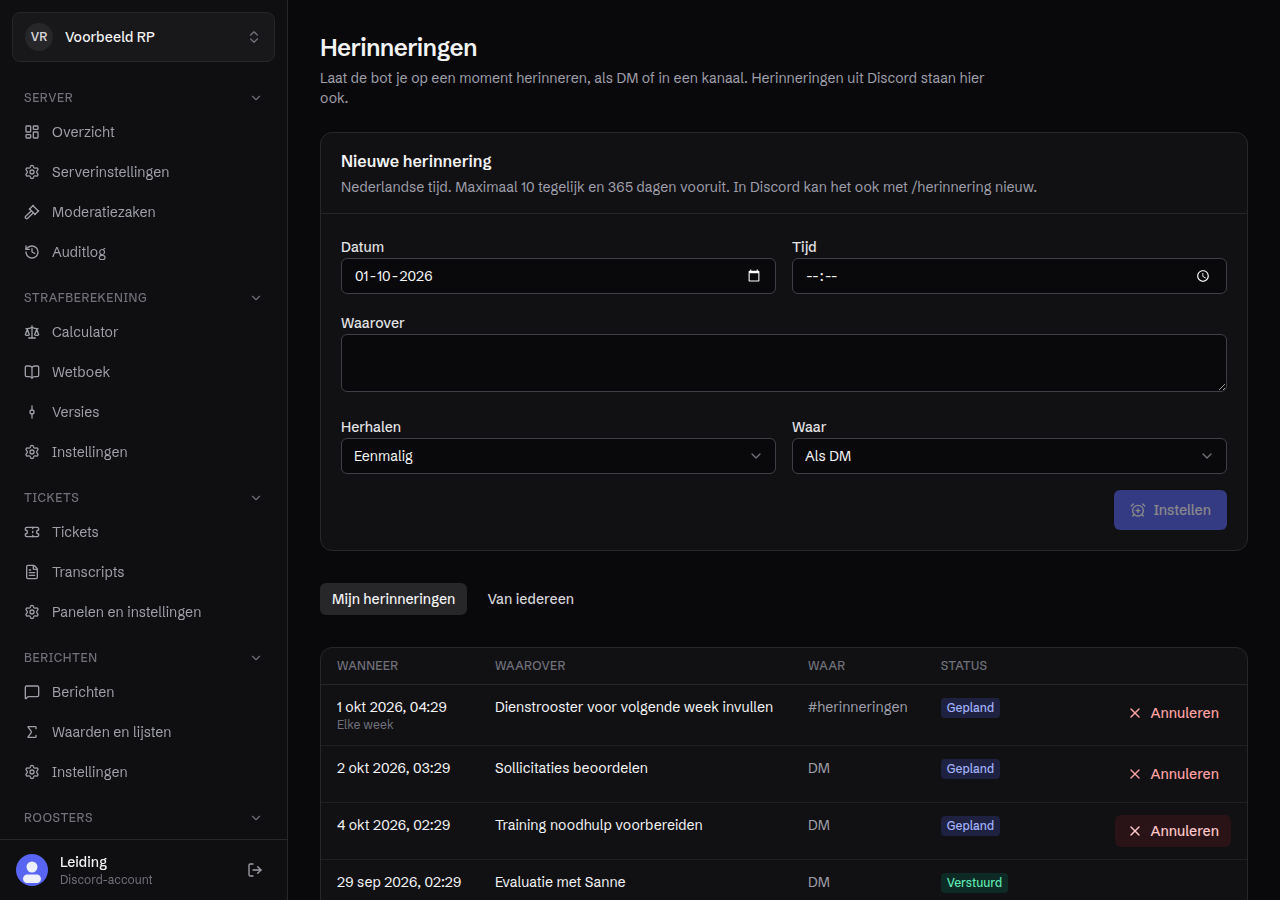The image size is (1280, 900).
Task: Click the Berichten chat bubble icon
Action: [x=32, y=692]
